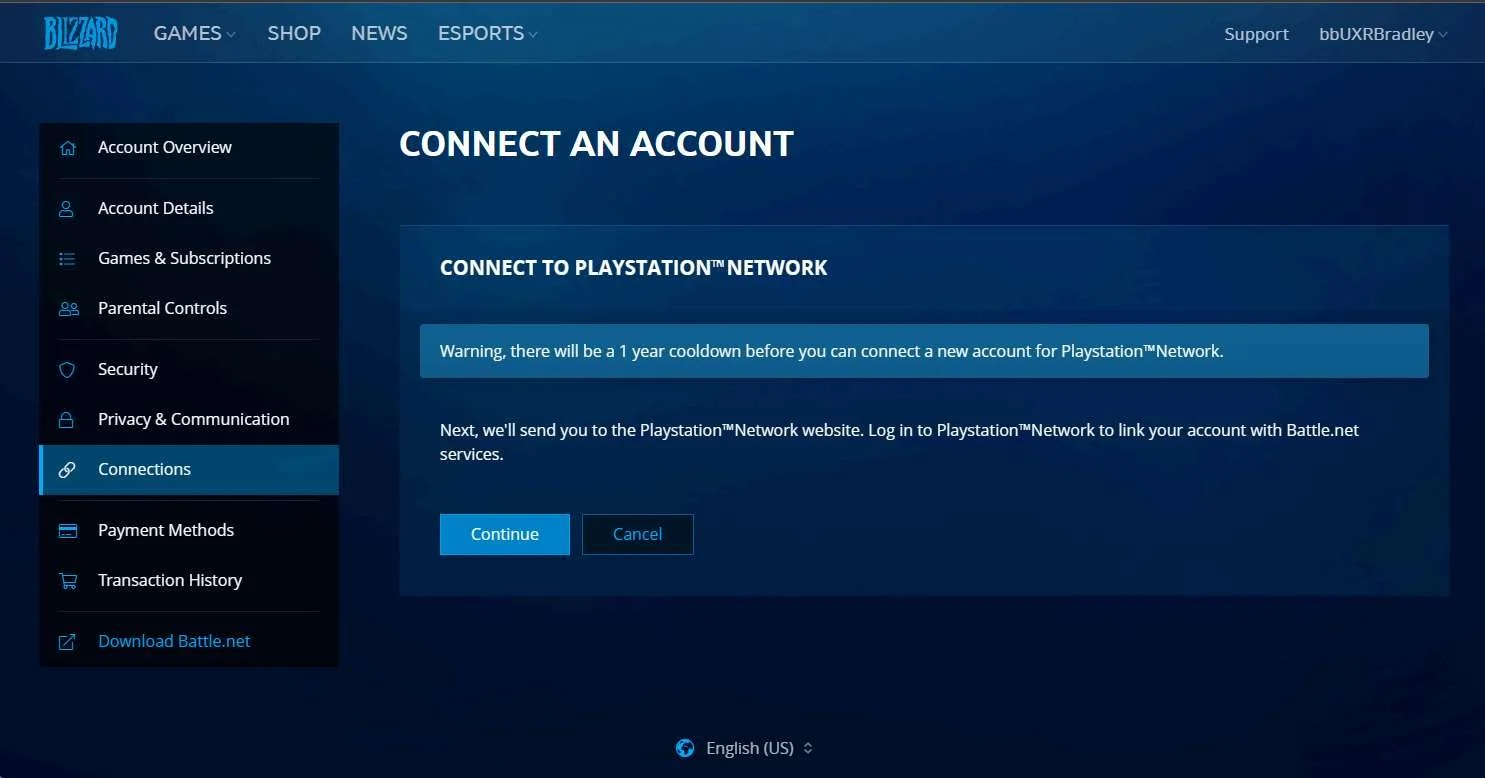
Task: Open the Shop page in top navigation
Action: [294, 33]
